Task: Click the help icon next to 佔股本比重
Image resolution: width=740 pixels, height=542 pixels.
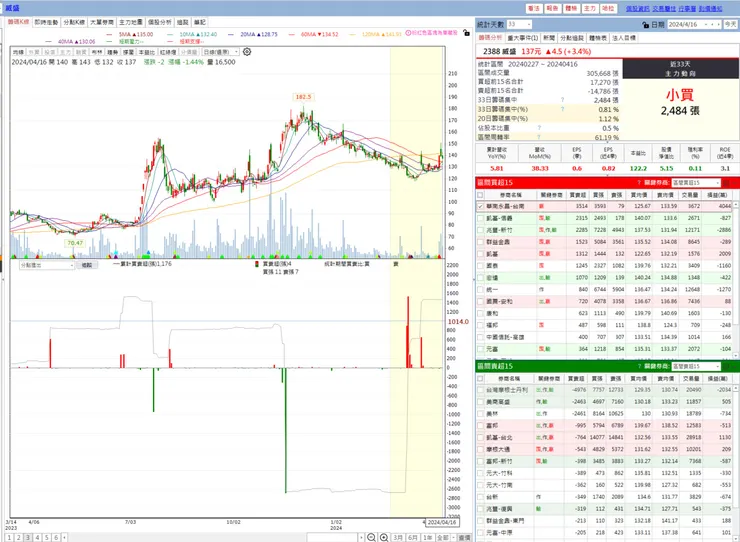Action: tap(539, 128)
